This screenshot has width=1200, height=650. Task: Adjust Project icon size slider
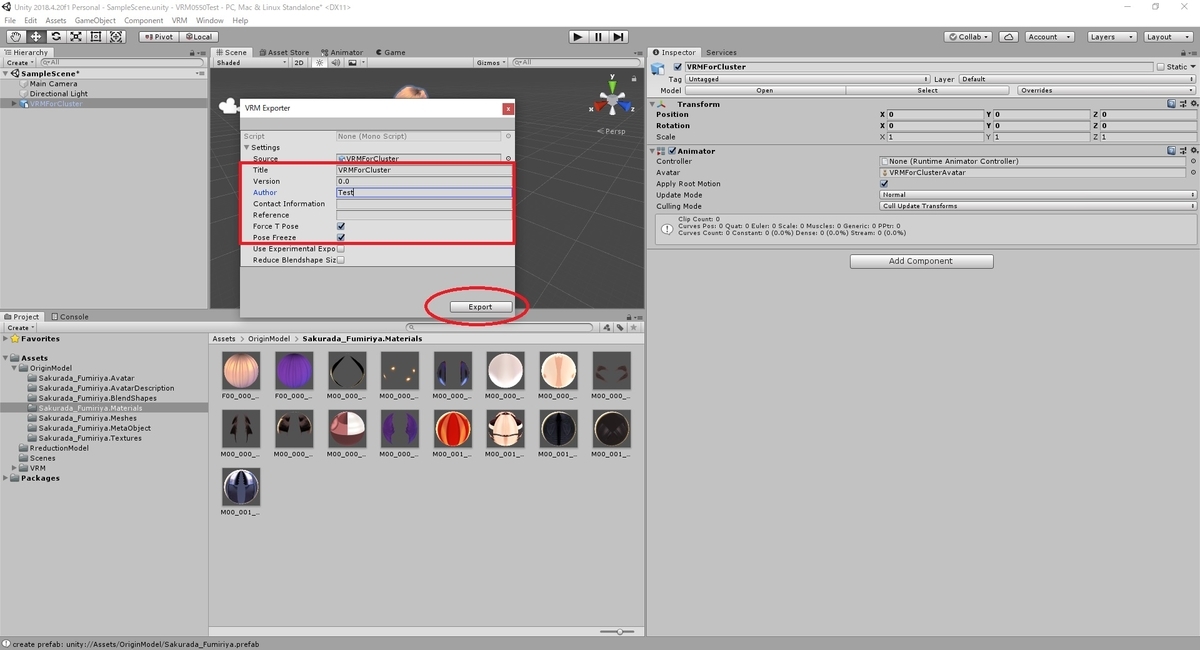619,632
